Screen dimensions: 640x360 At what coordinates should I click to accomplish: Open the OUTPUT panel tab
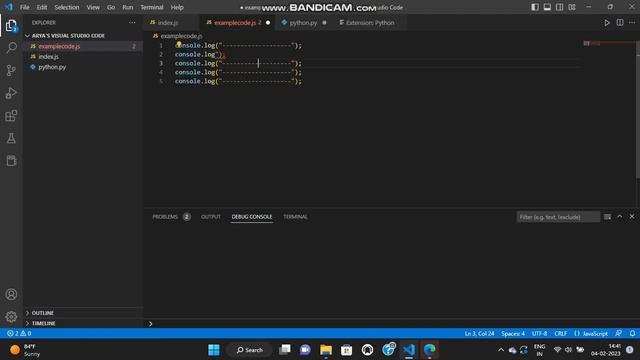pos(211,217)
